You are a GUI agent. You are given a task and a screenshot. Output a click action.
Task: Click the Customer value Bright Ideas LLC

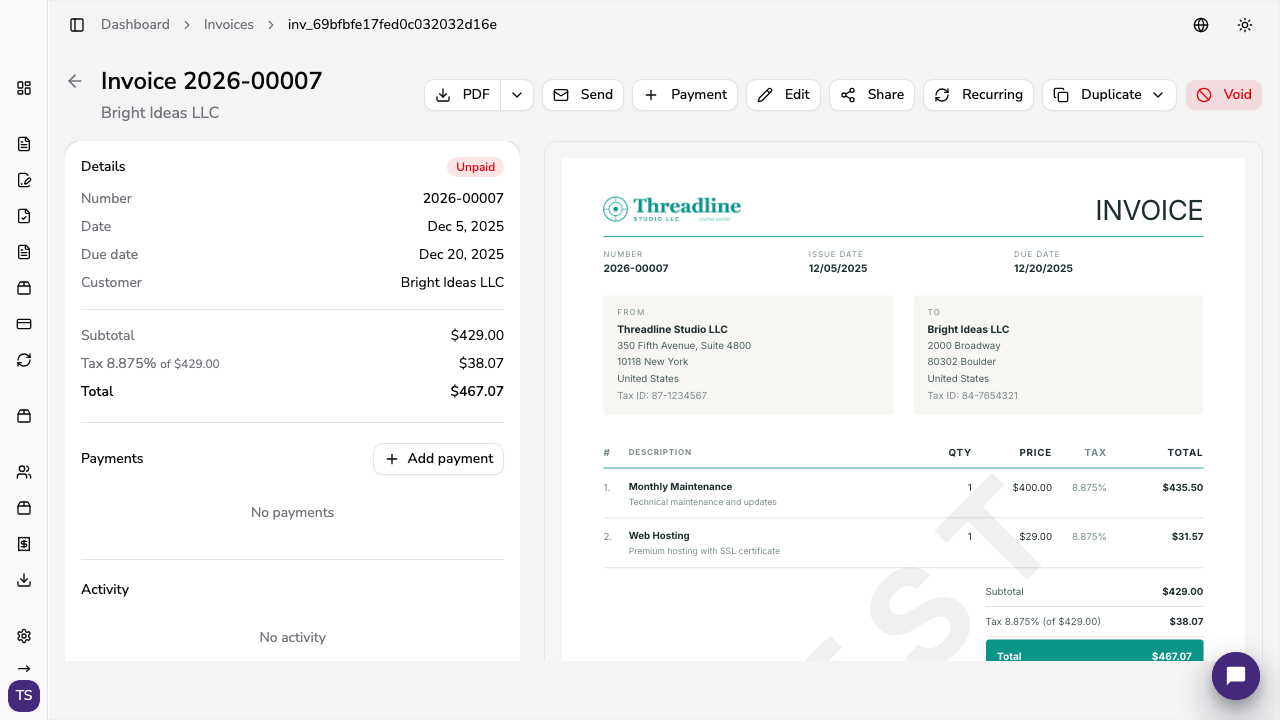pyautogui.click(x=452, y=283)
